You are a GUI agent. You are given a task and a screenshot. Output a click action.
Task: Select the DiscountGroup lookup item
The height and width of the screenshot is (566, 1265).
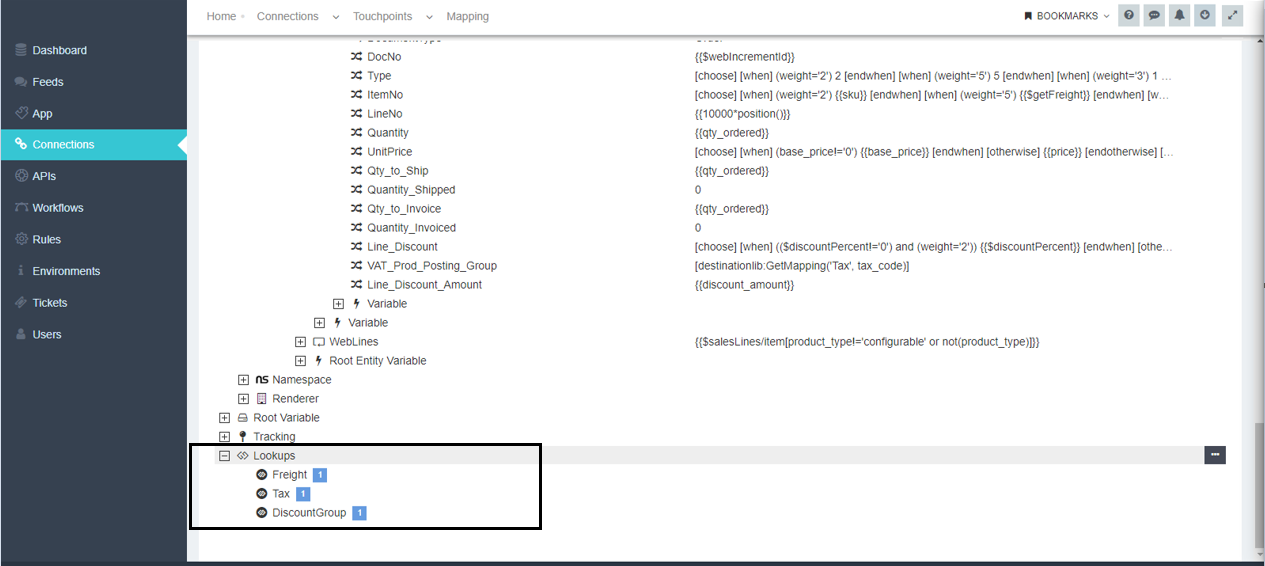point(309,513)
